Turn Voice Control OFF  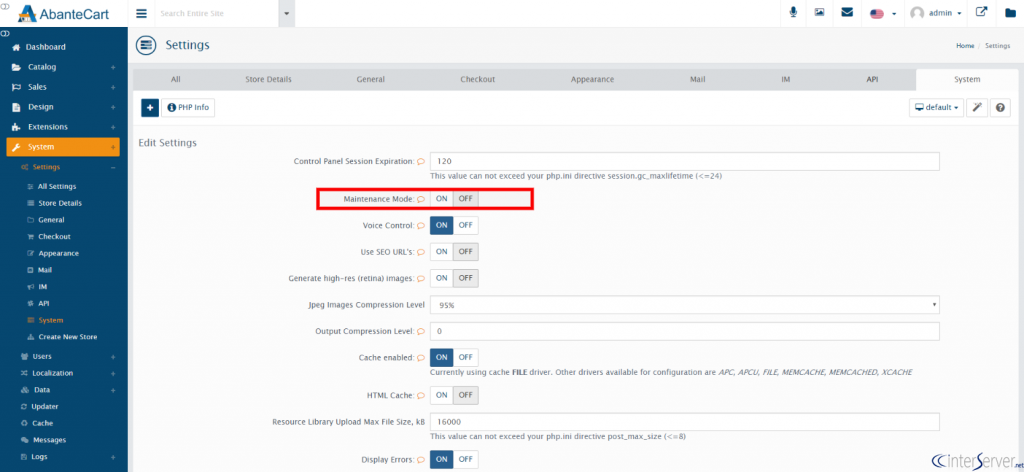[465, 225]
